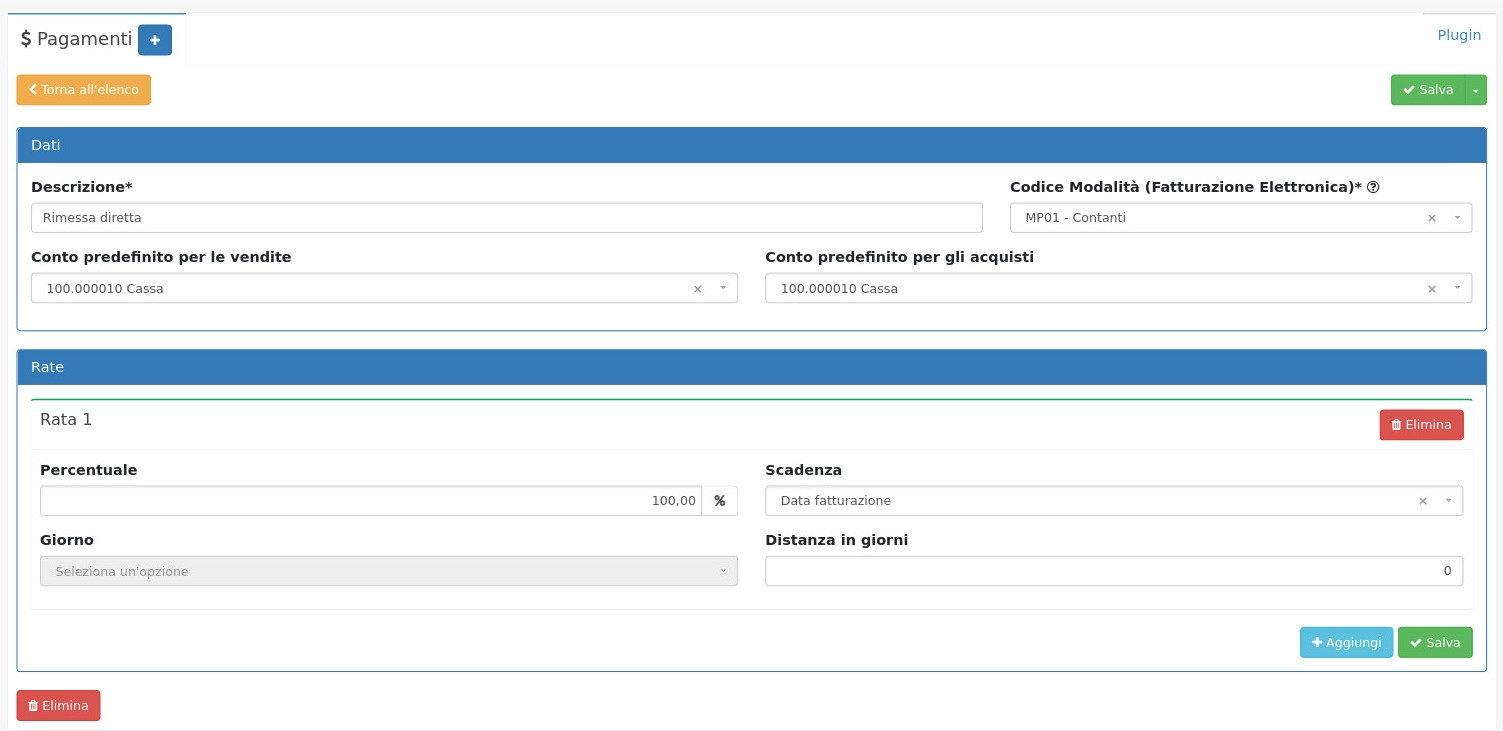Click the Distanza in giorni field
The height and width of the screenshot is (731, 1503).
tap(1113, 571)
